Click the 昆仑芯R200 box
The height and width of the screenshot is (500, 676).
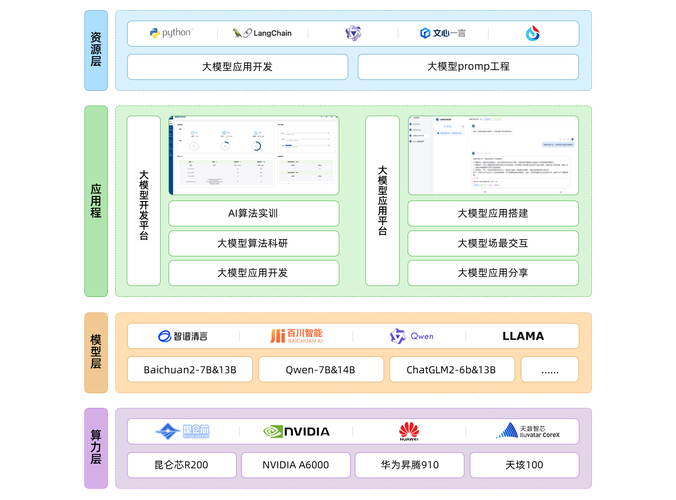182,465
